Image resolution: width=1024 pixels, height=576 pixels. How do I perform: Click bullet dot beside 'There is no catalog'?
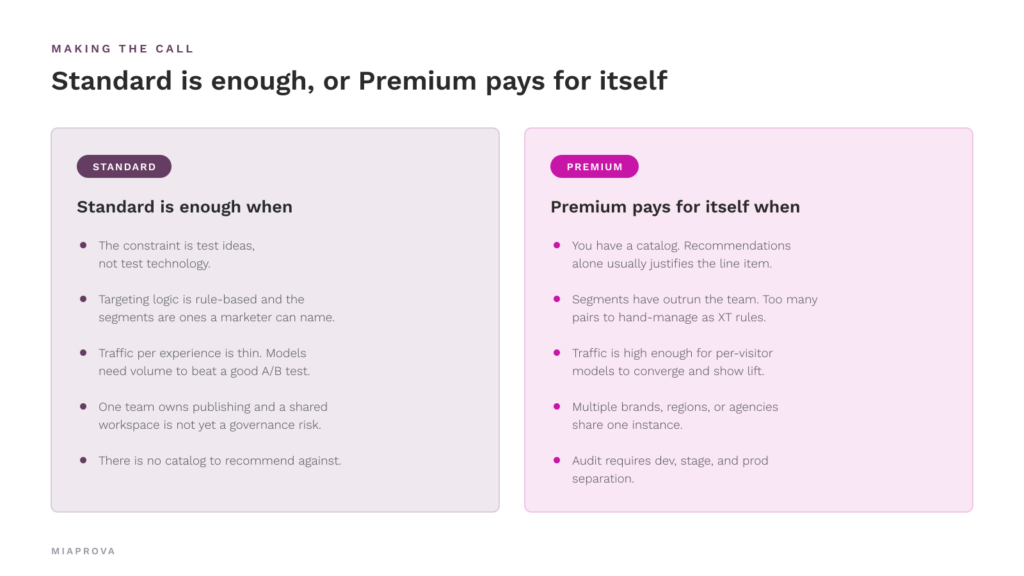(83, 460)
